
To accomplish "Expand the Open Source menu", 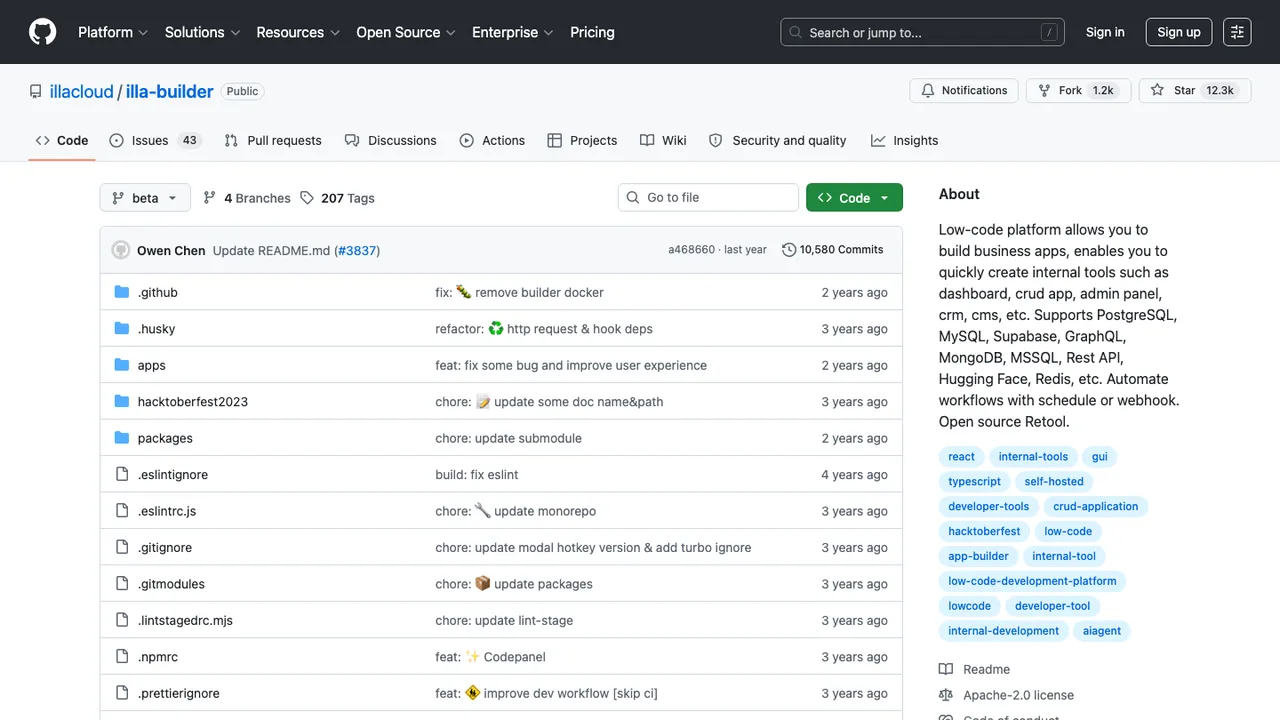I will 406,32.
